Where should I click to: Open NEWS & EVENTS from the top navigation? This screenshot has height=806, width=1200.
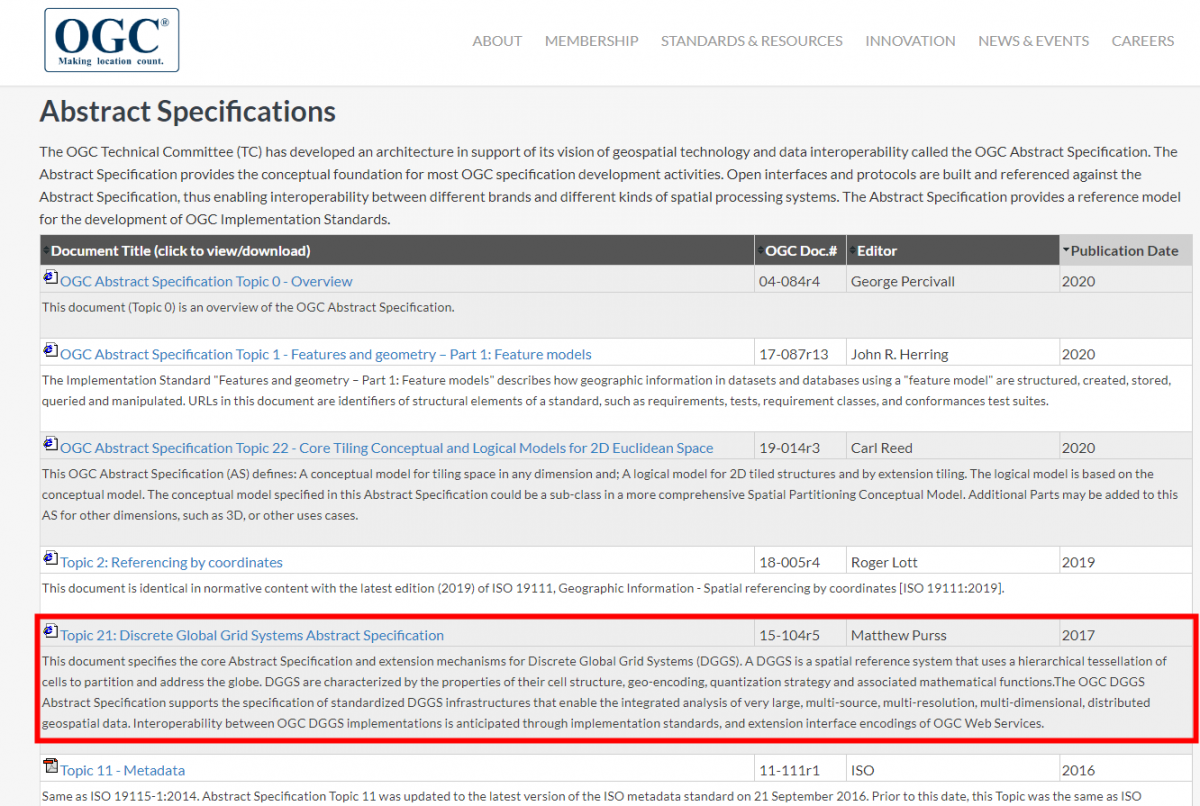[x=1033, y=41]
